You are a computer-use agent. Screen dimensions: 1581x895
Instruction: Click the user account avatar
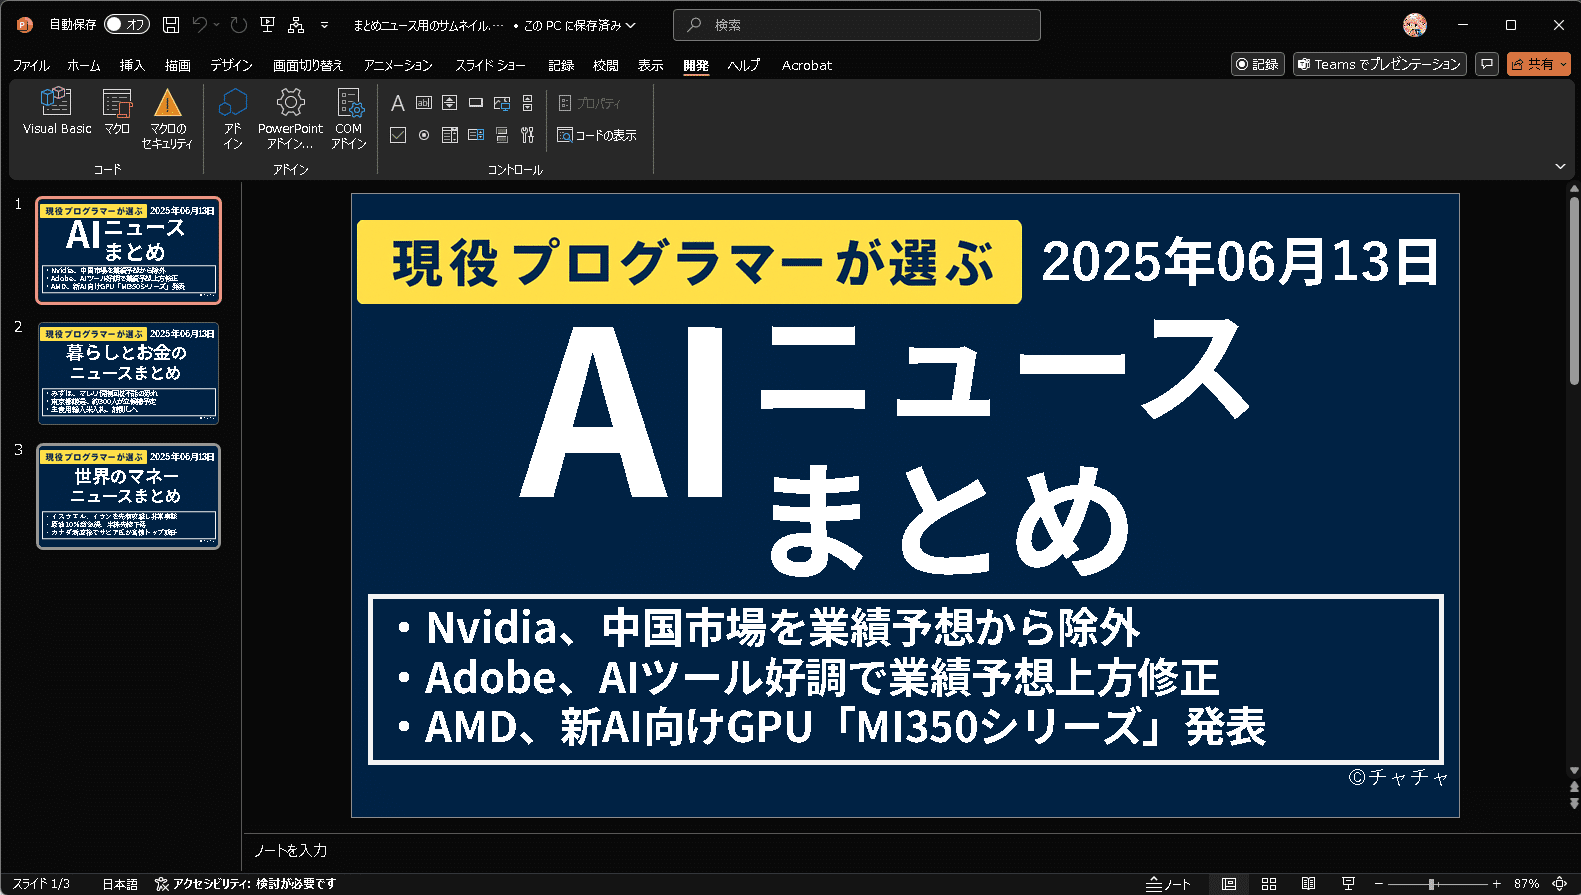[x=1415, y=25]
